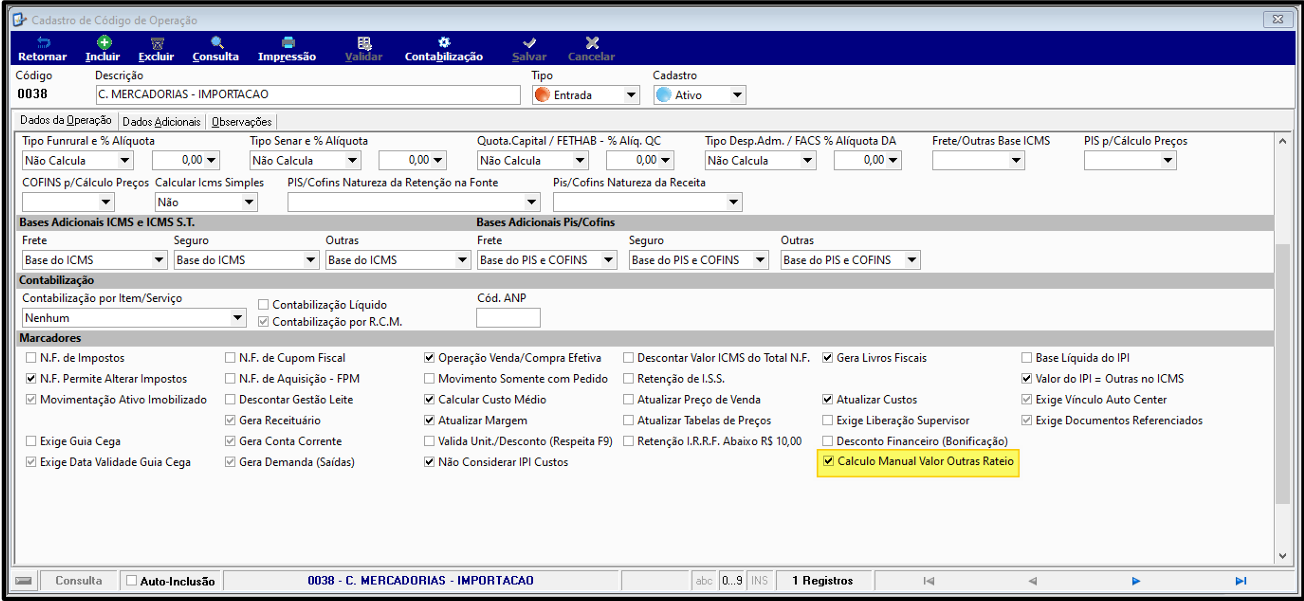Check Atualizar Preço de Venda
The width and height of the screenshot is (1304, 601).
pyautogui.click(x=629, y=399)
